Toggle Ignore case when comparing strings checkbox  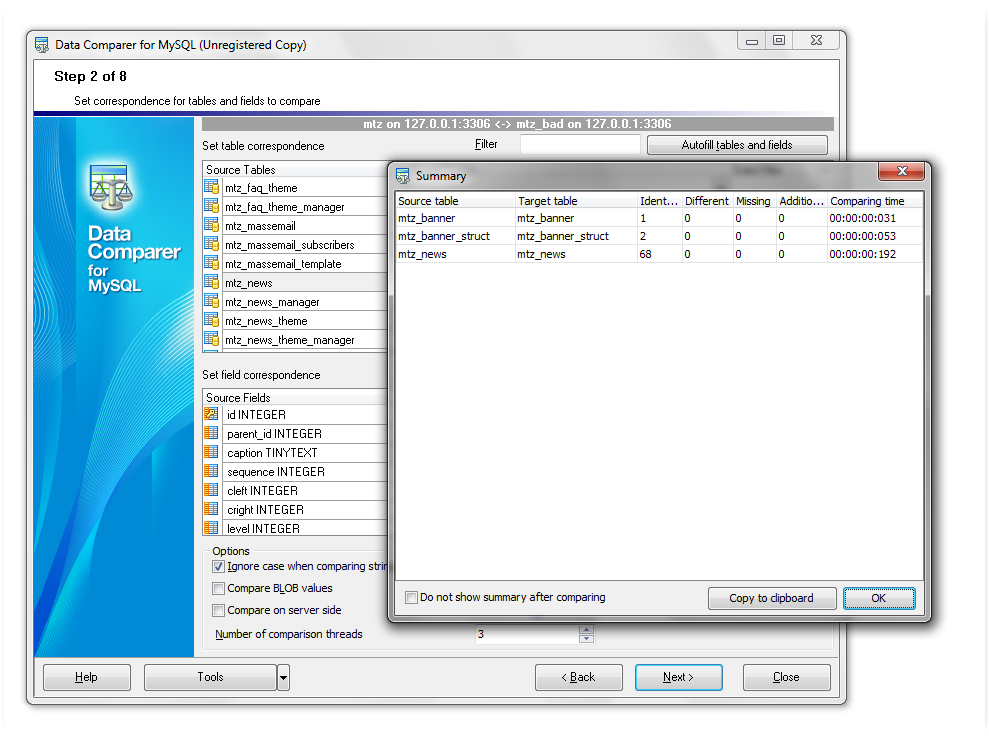pyautogui.click(x=218, y=566)
